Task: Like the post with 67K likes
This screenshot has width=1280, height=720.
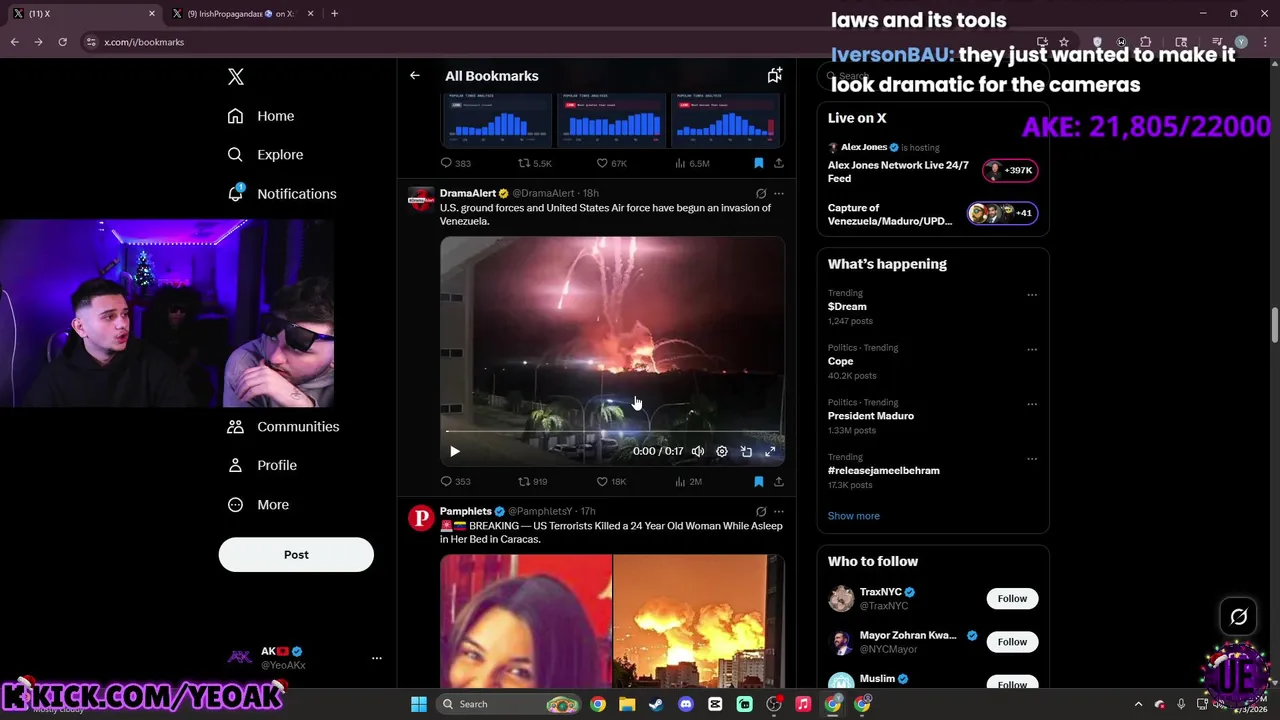Action: [x=611, y=163]
